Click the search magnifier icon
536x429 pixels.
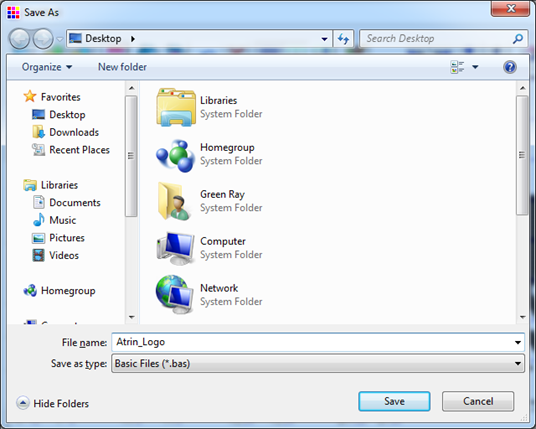(x=518, y=39)
